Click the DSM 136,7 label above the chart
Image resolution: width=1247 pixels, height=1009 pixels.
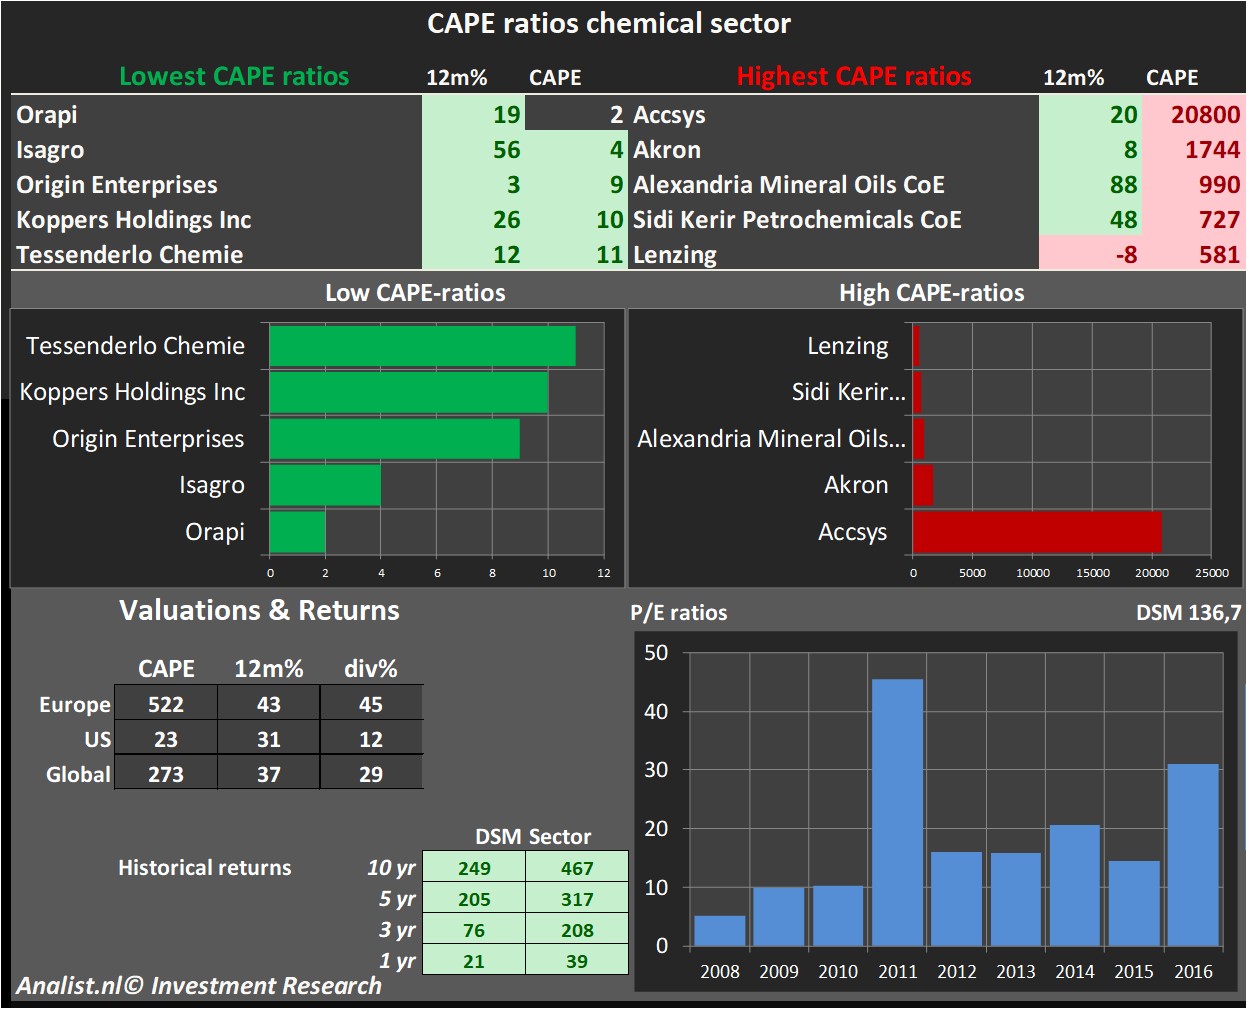1188,612
